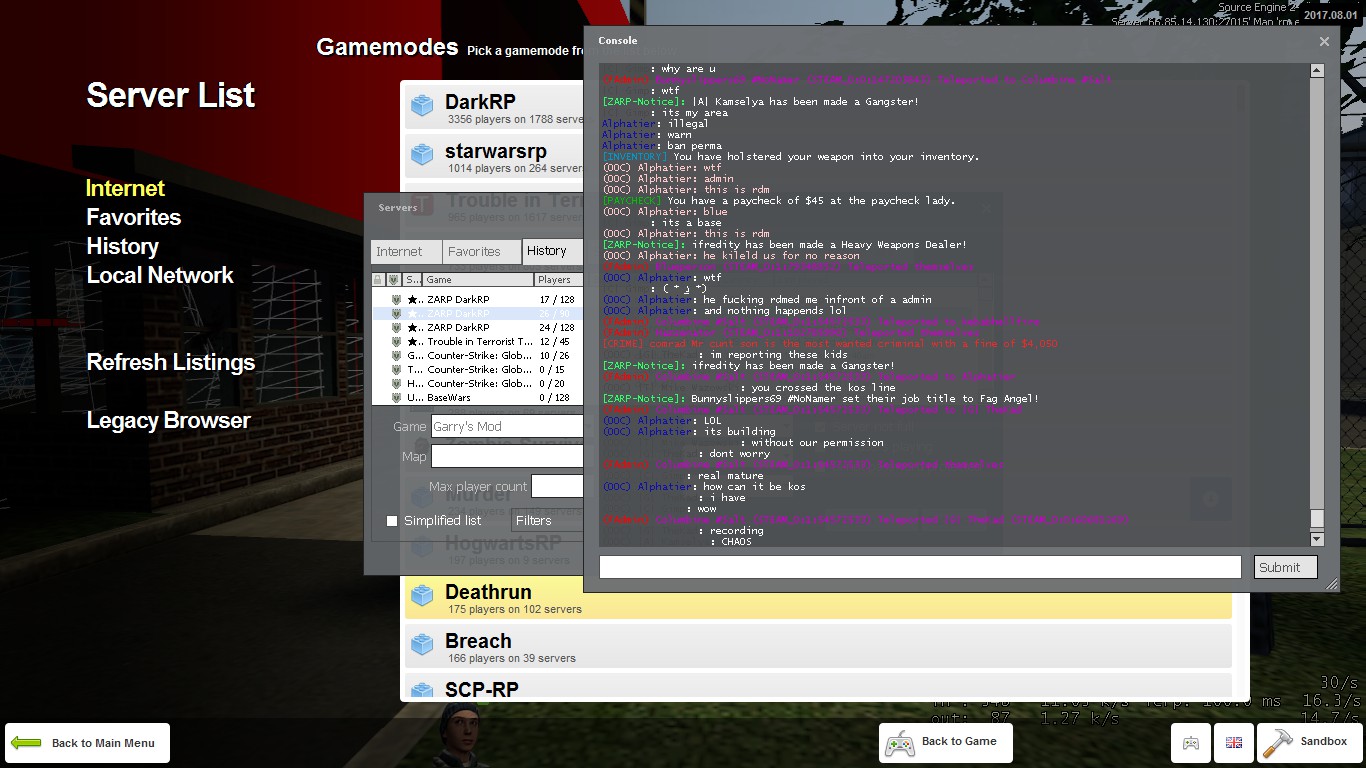Submit the console command
1366x768 pixels.
(1286, 567)
